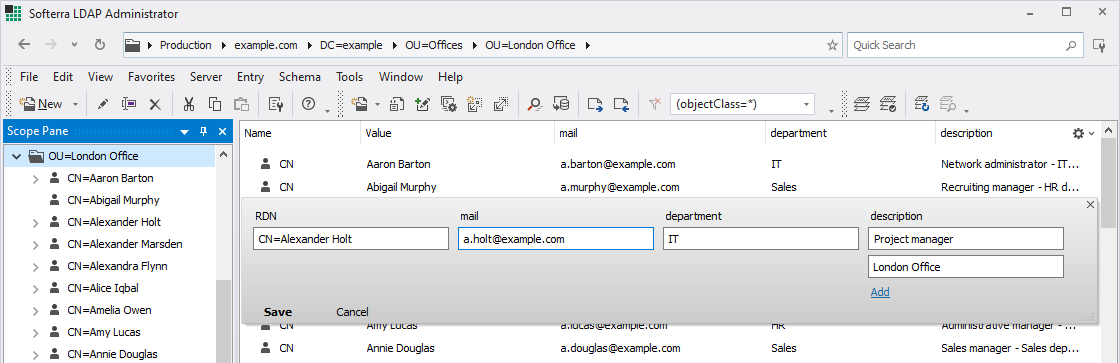Click the red magnifier Search icon
Screen dimensions: 1120x363
(x=535, y=104)
